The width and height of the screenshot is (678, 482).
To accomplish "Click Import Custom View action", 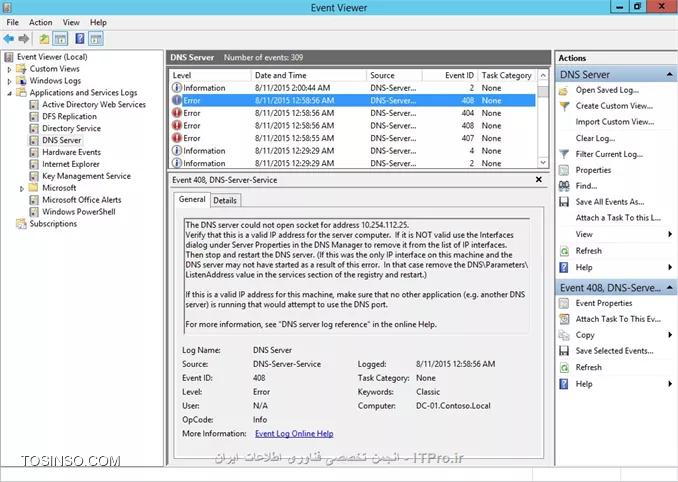I will pos(614,122).
